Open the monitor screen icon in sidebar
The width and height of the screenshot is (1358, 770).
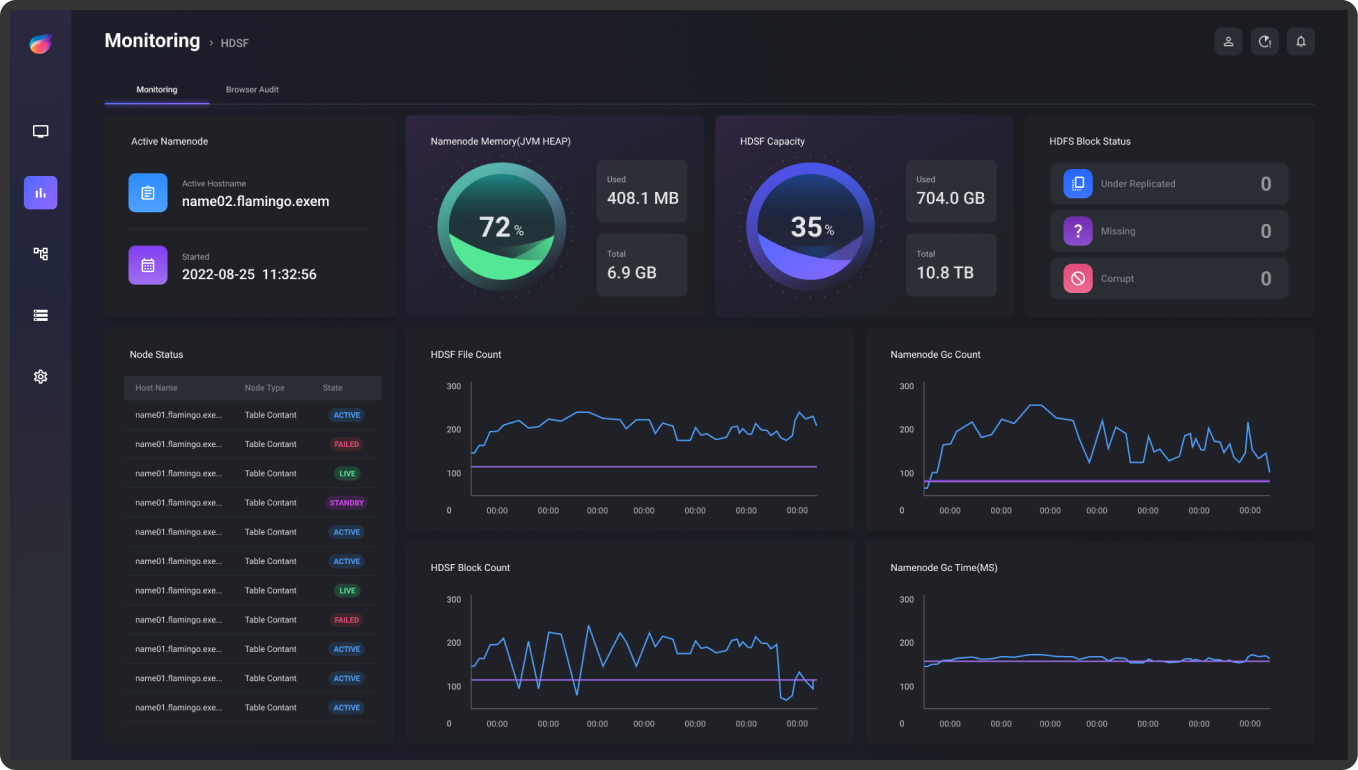41,132
